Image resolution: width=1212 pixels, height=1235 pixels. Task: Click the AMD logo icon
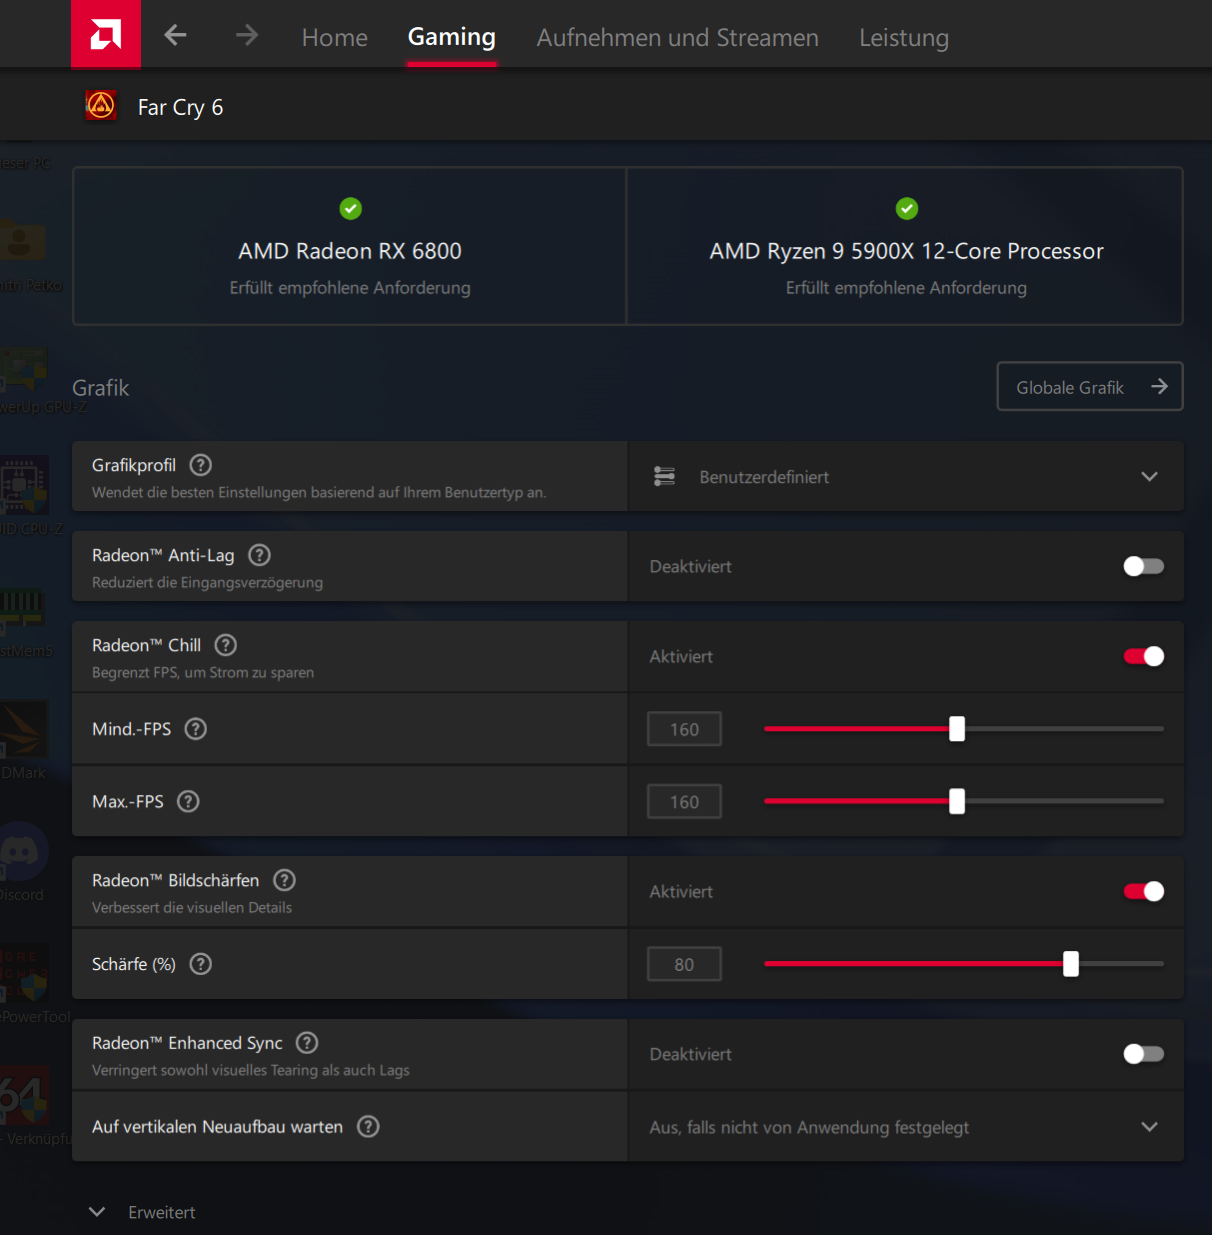click(x=106, y=34)
